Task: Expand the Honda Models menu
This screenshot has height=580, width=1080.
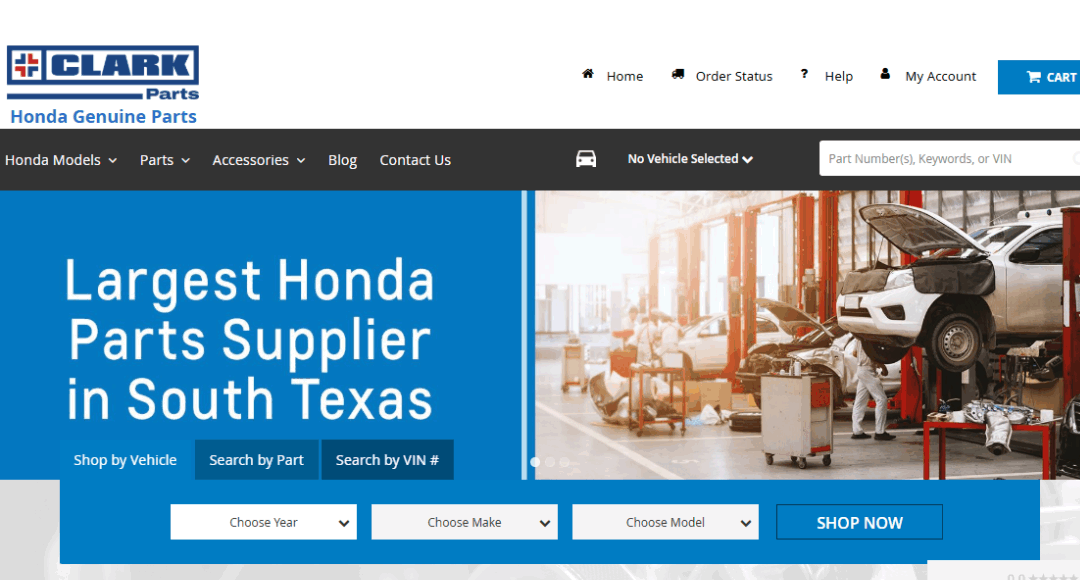Action: [x=61, y=160]
